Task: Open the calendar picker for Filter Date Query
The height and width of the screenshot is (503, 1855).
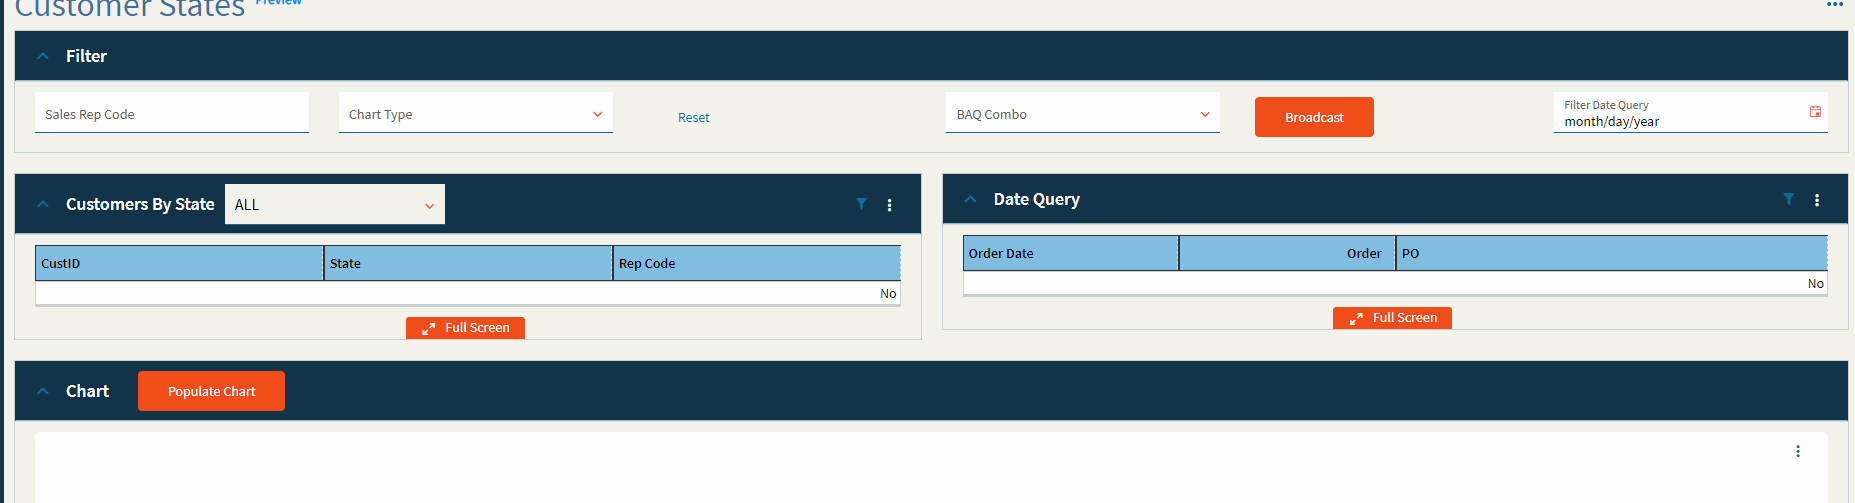Action: coord(1815,112)
